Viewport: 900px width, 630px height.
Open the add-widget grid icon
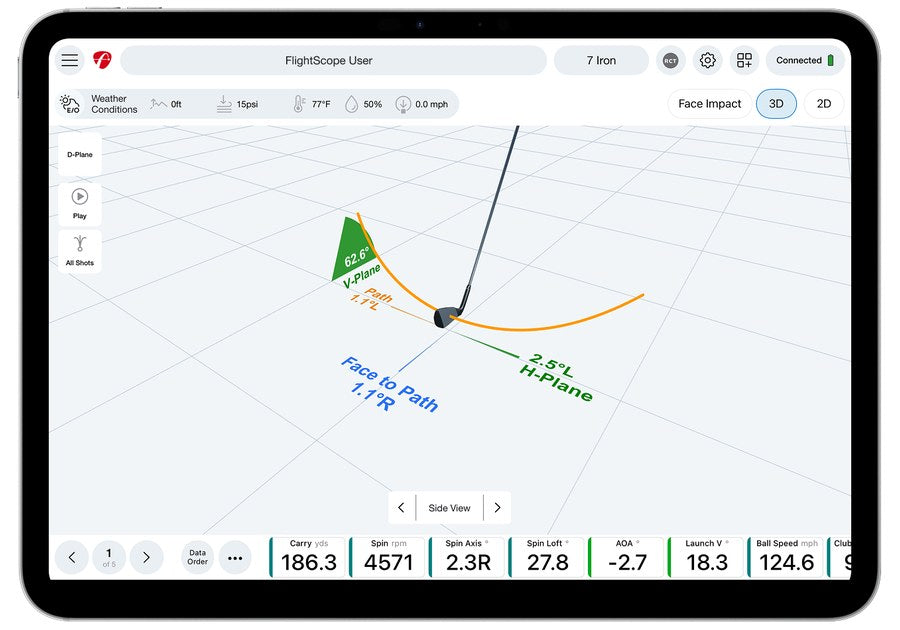point(744,60)
